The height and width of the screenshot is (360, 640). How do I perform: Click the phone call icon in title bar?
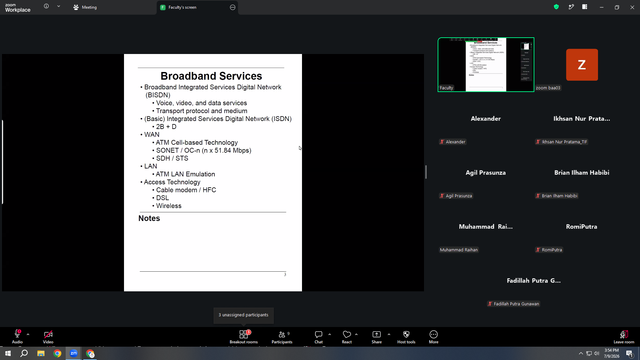571,7
